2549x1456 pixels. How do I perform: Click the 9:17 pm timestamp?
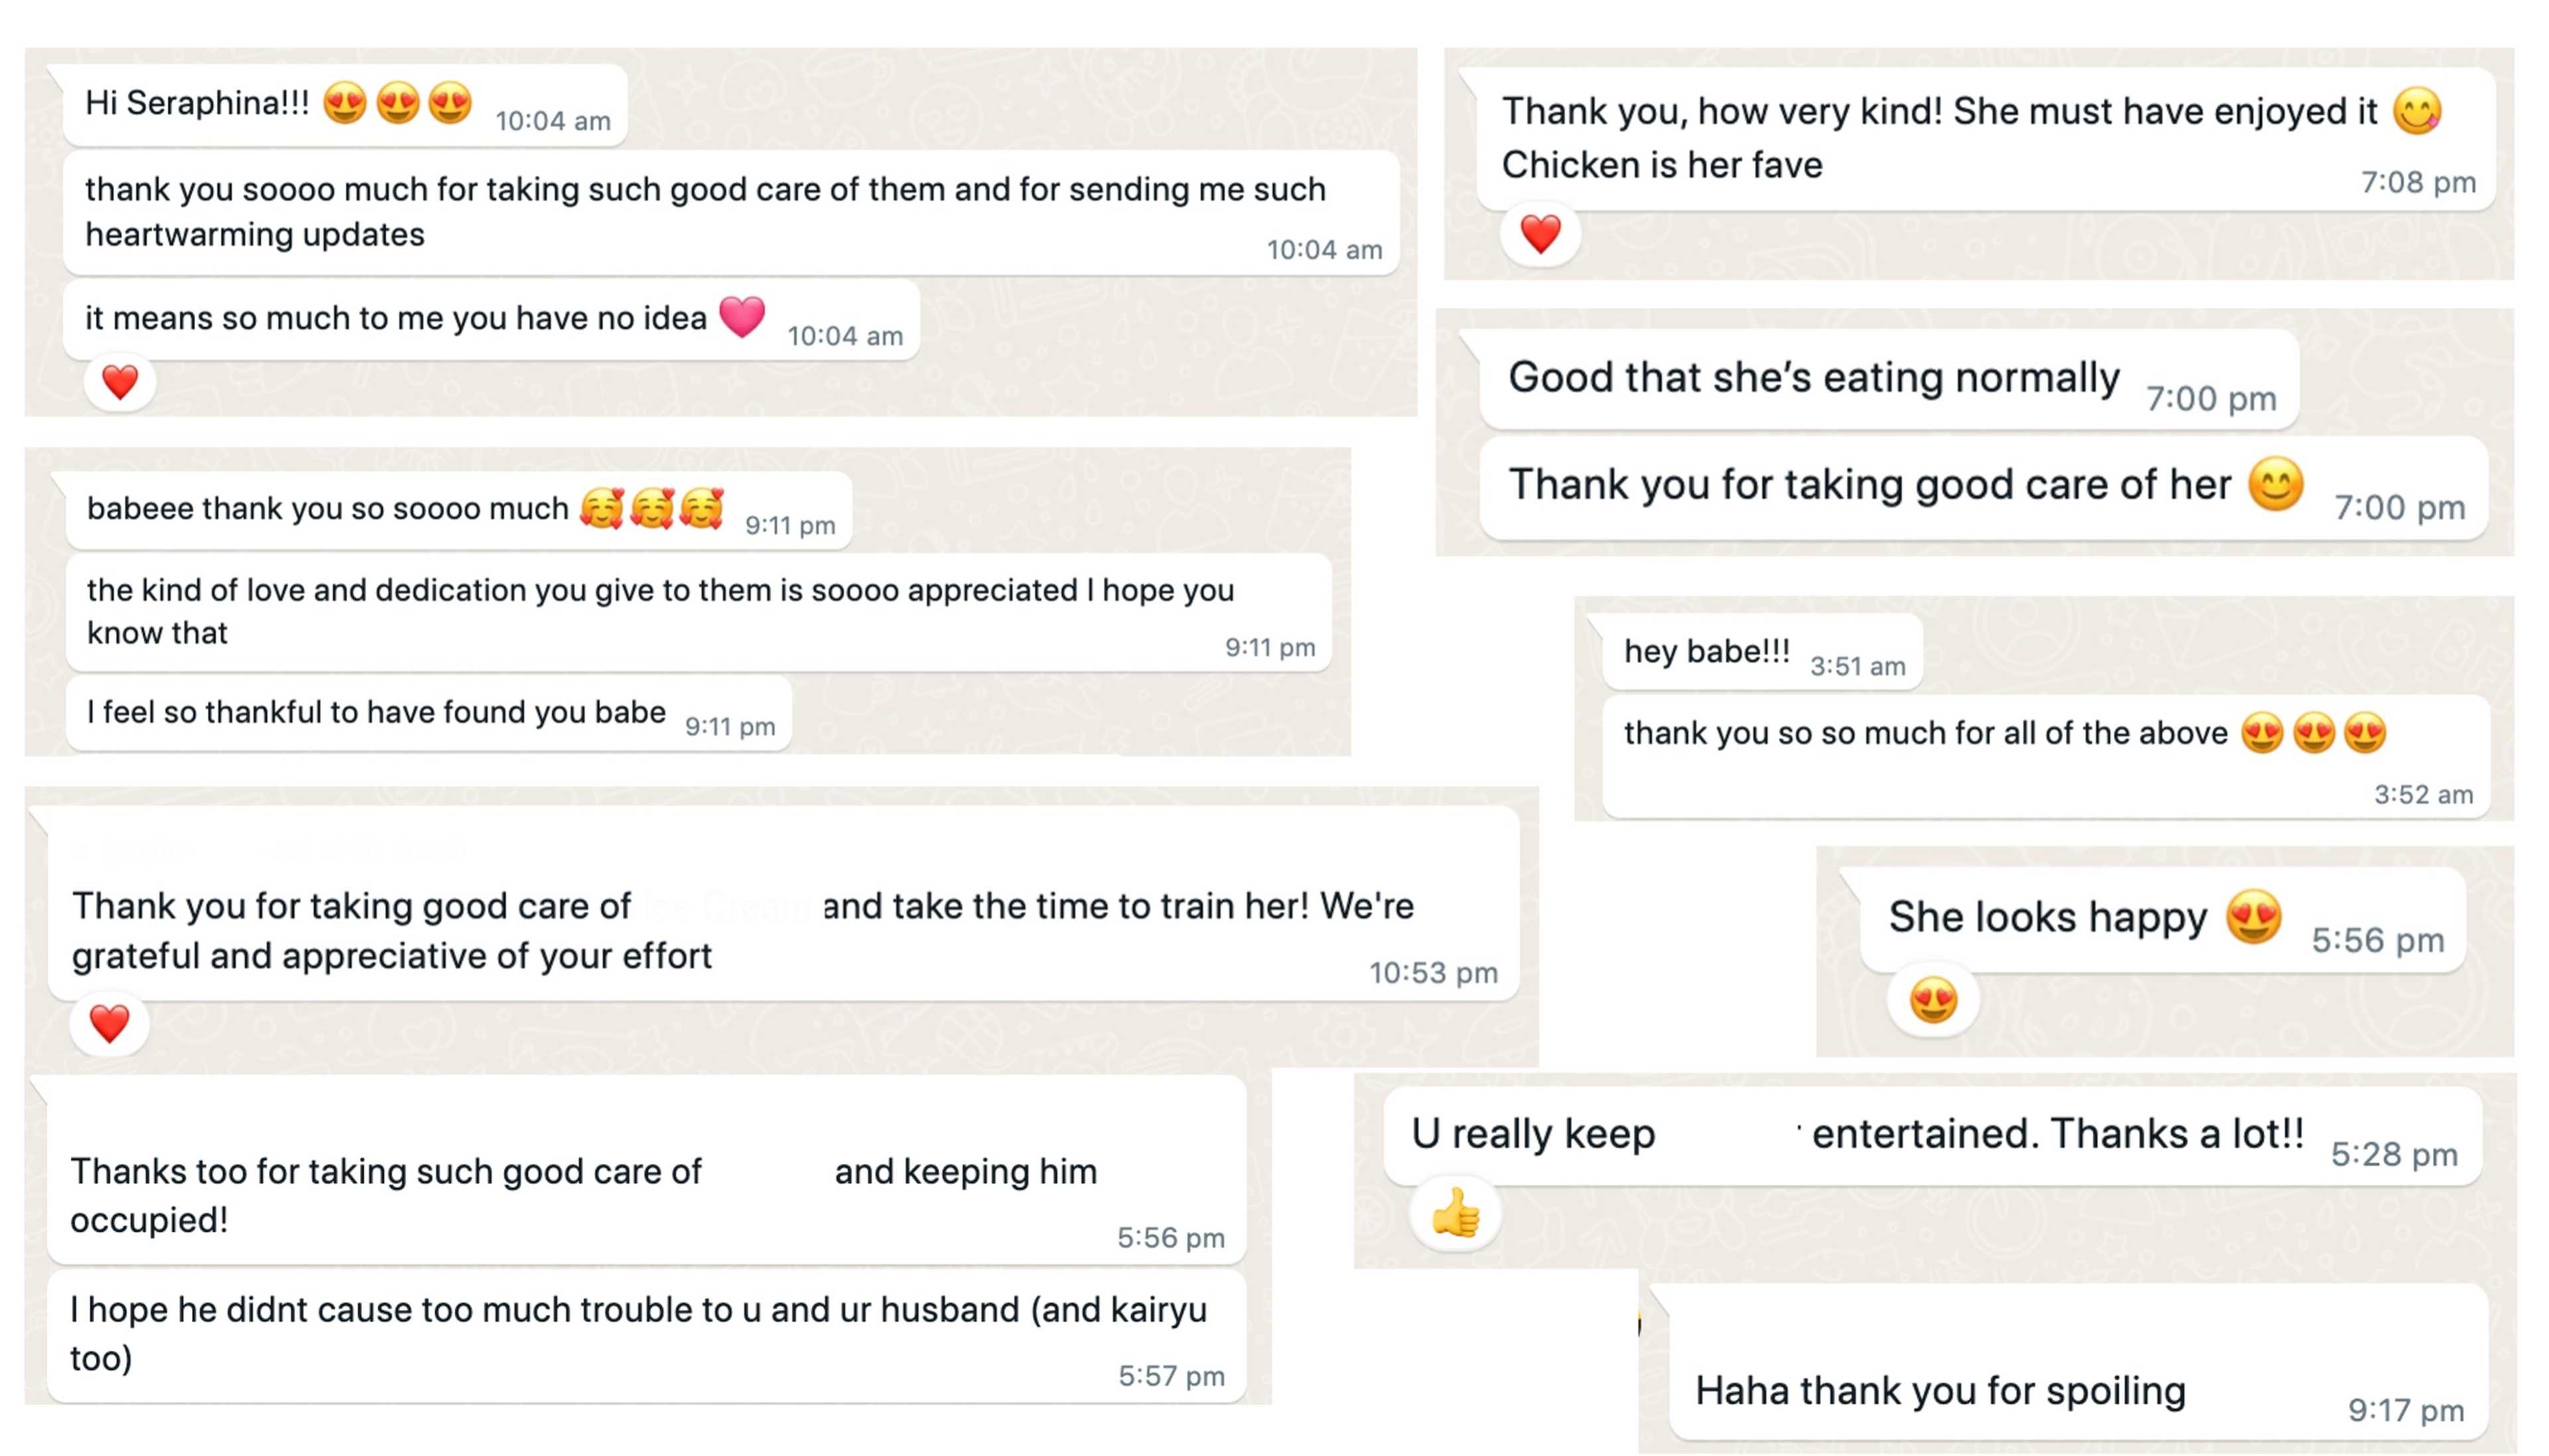2405,1410
